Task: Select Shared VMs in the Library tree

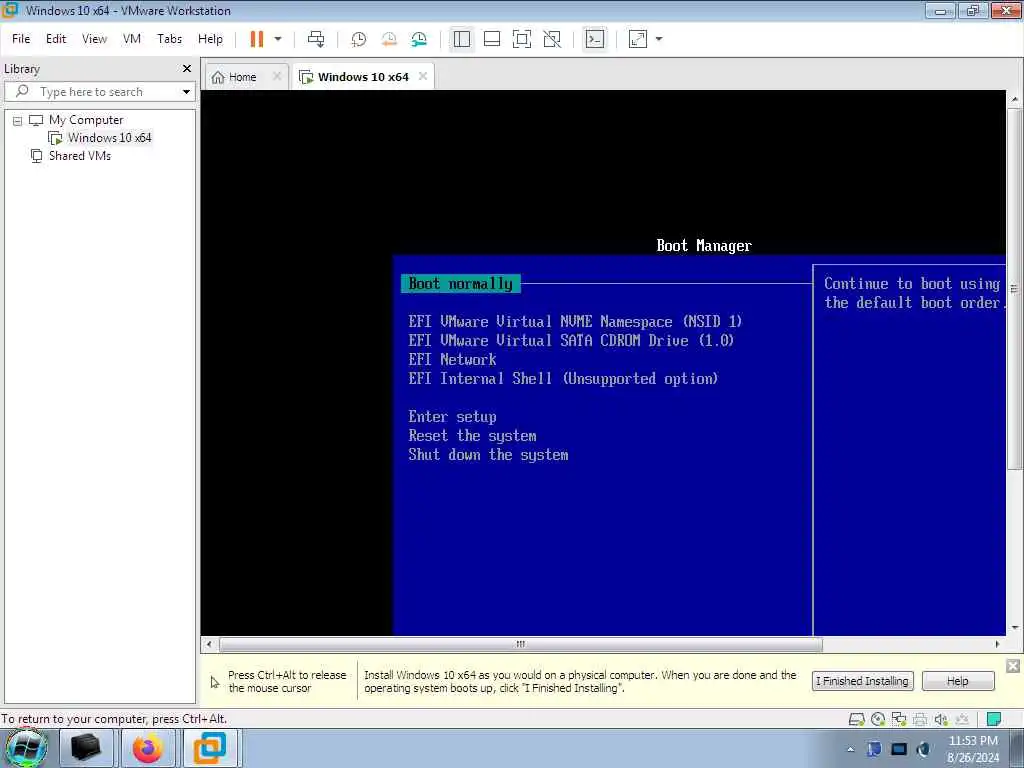Action: coord(80,156)
